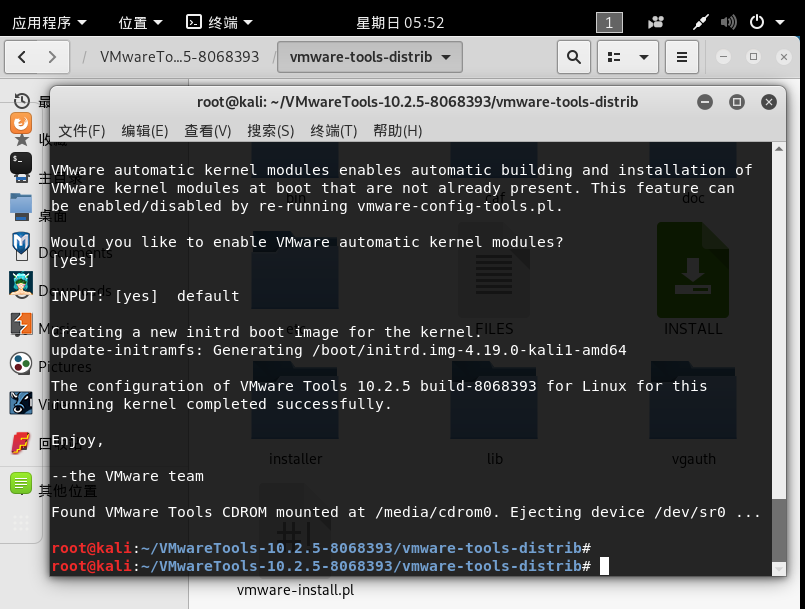Screen dimensions: 805x609
Task: Click the wired network icon in top bar
Action: 700,22
